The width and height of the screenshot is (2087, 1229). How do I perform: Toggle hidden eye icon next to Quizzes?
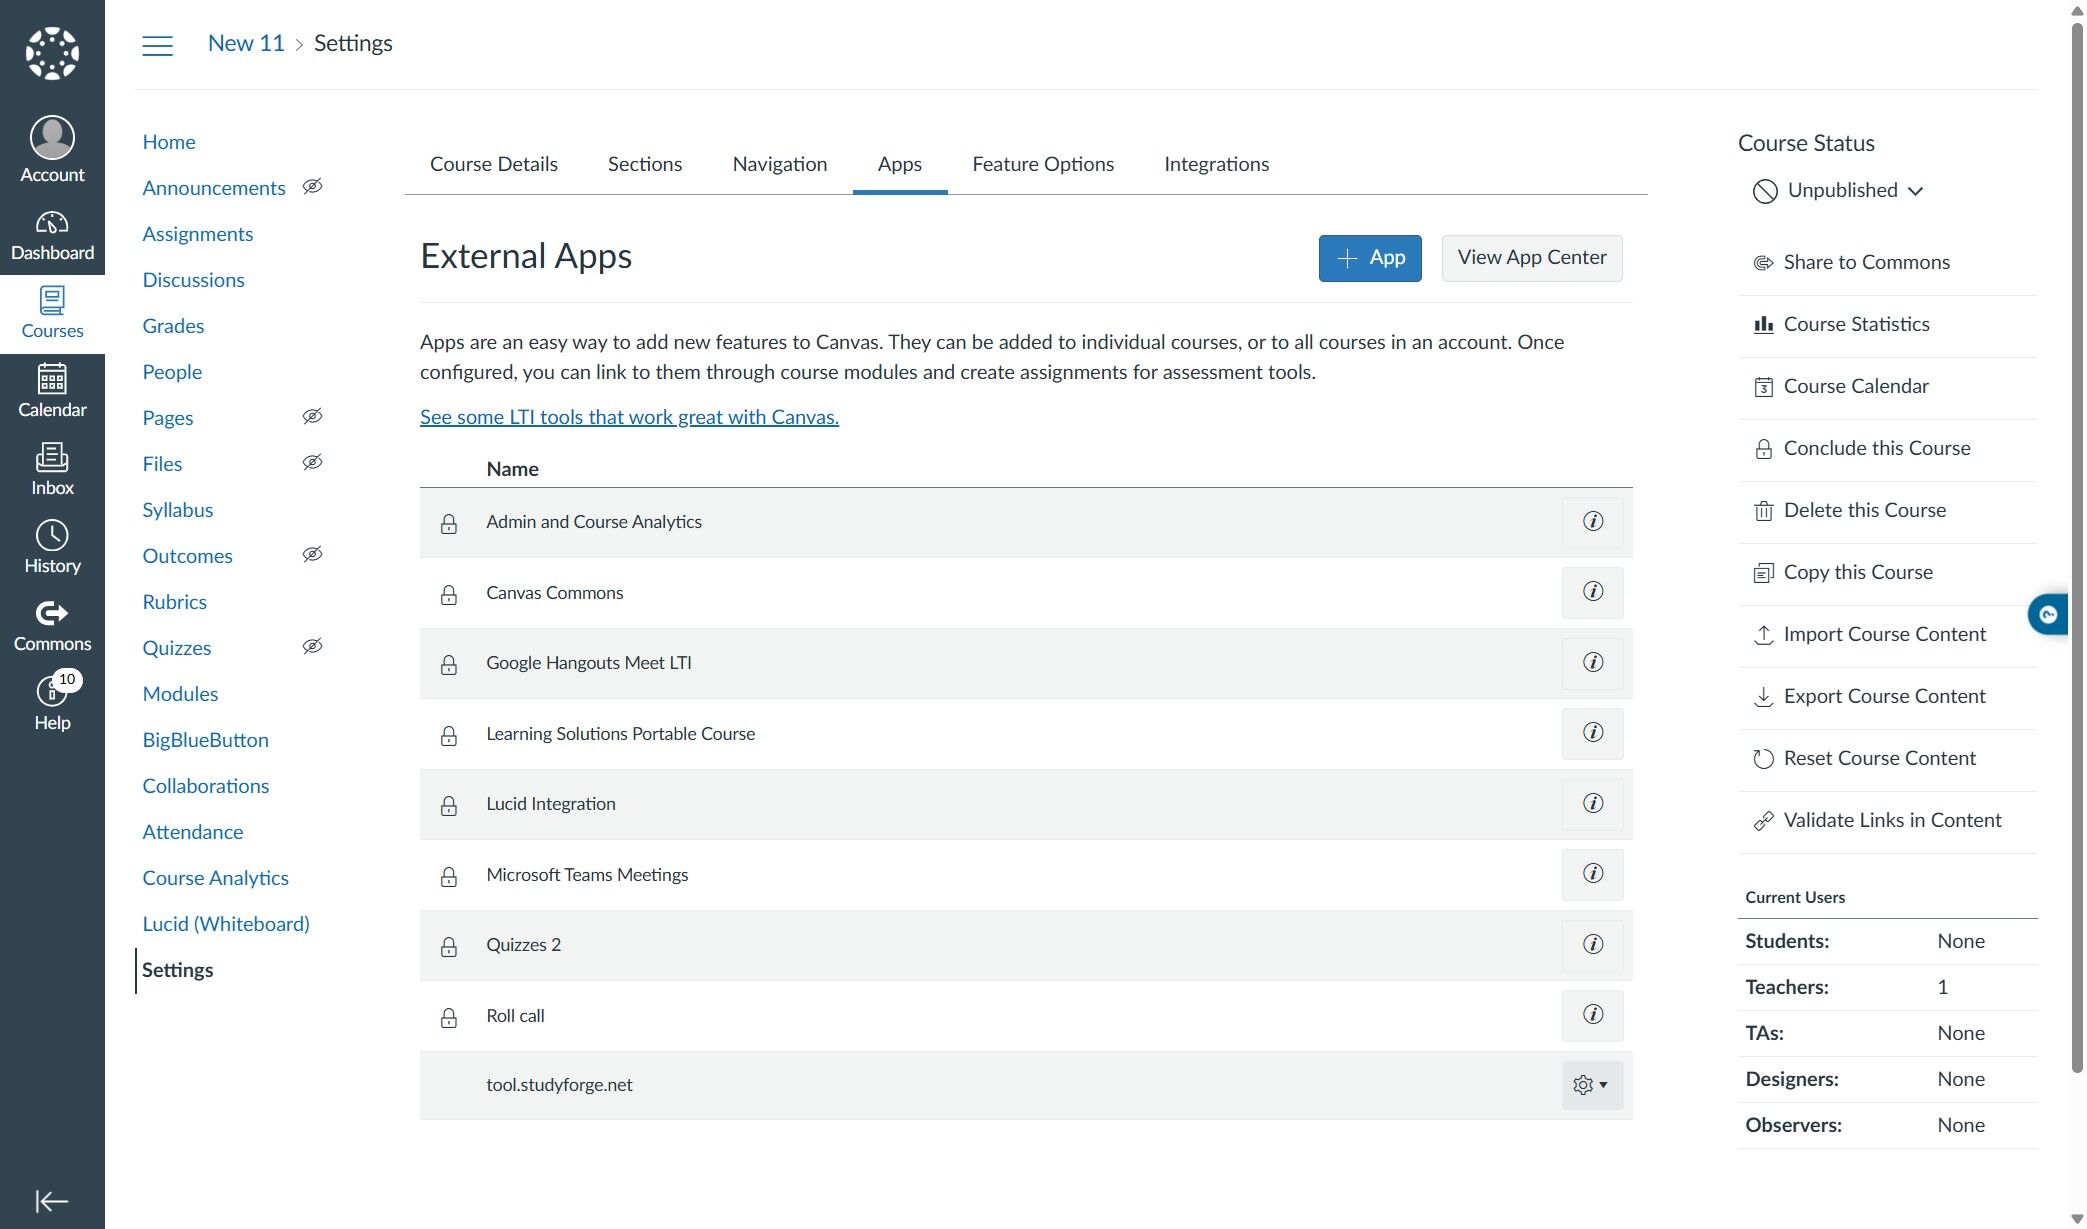point(312,647)
